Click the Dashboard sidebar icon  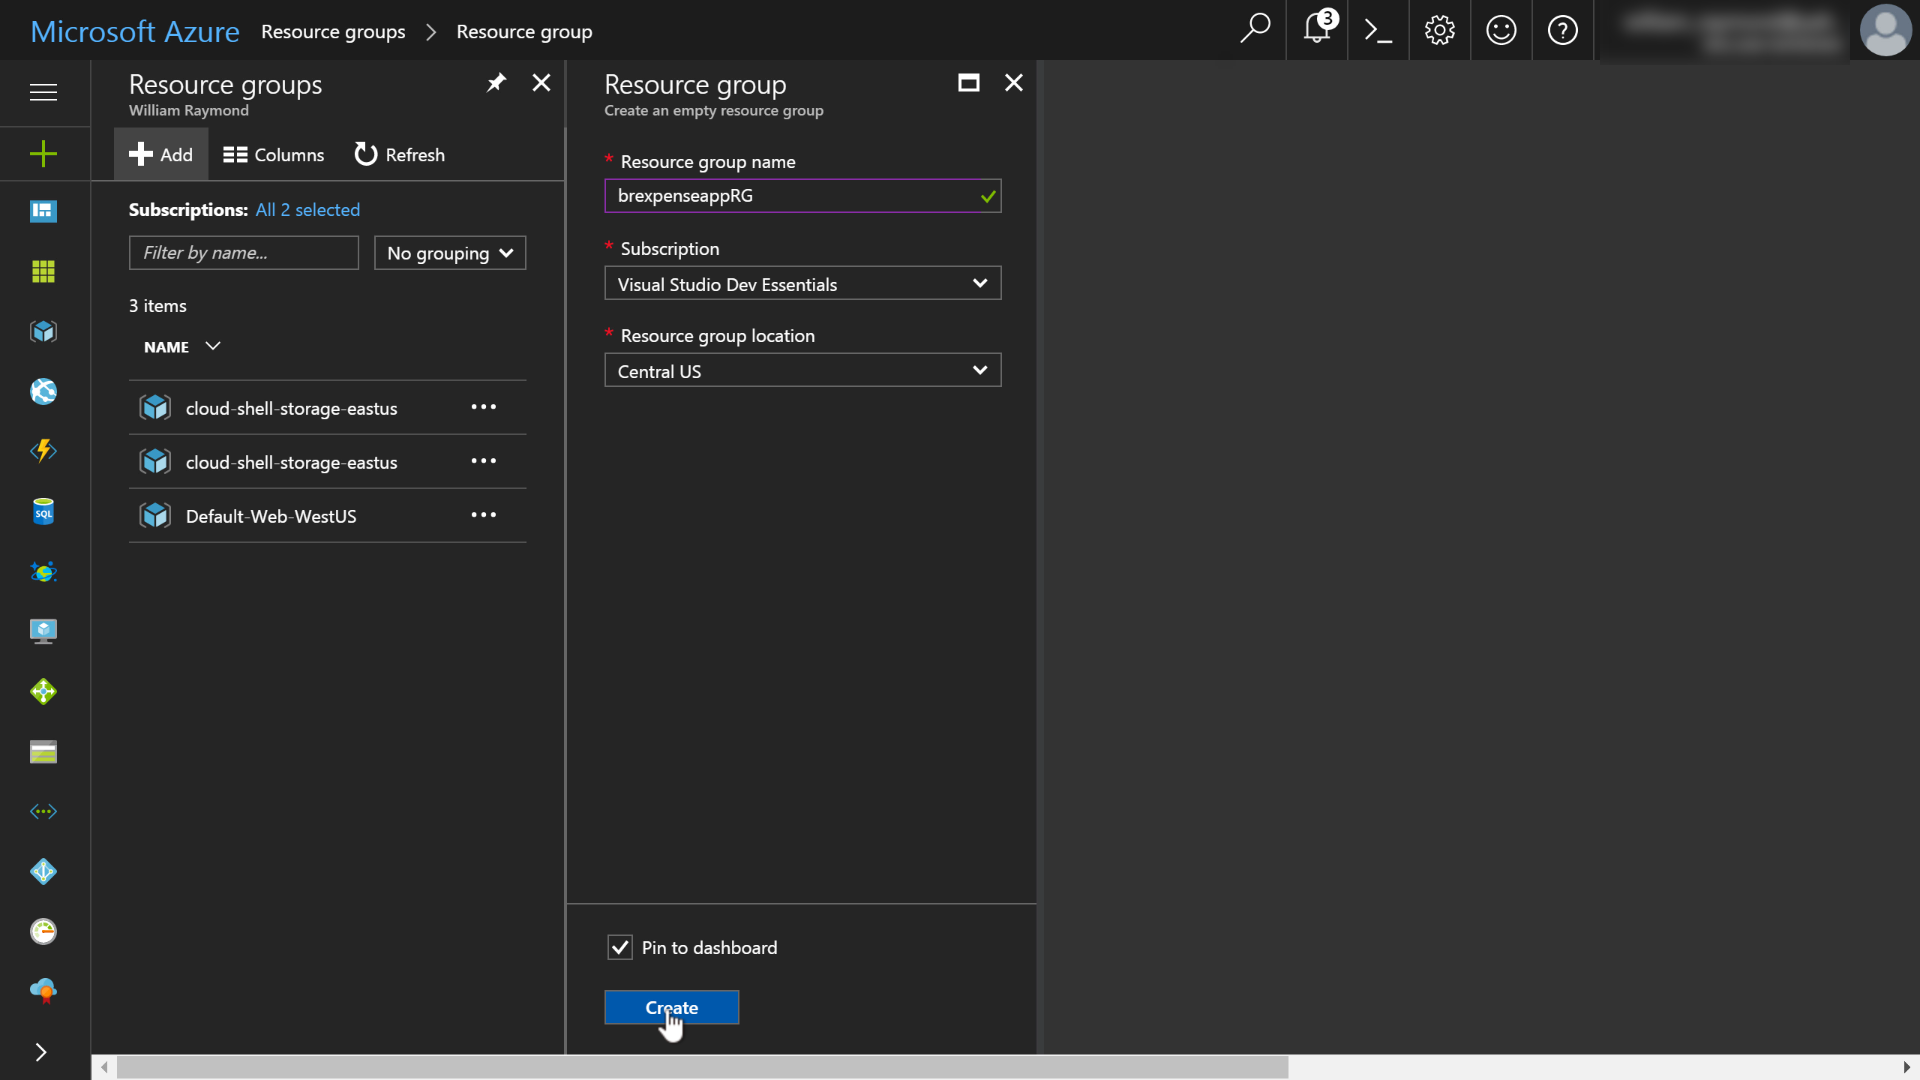pyautogui.click(x=43, y=211)
